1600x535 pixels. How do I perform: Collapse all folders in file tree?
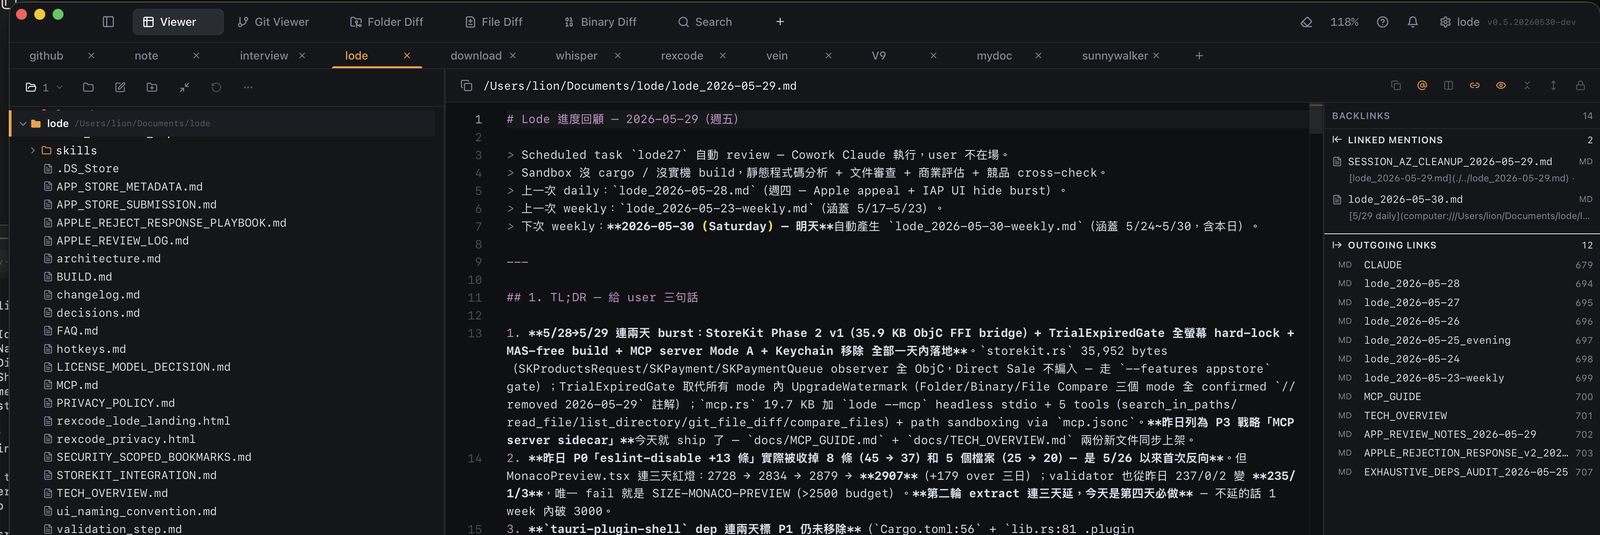[x=184, y=87]
